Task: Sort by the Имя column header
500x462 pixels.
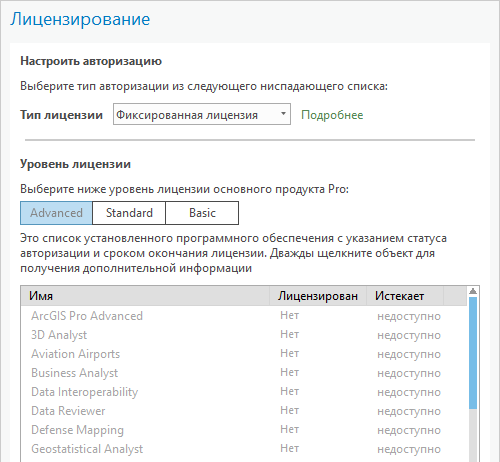Action: (x=145, y=296)
